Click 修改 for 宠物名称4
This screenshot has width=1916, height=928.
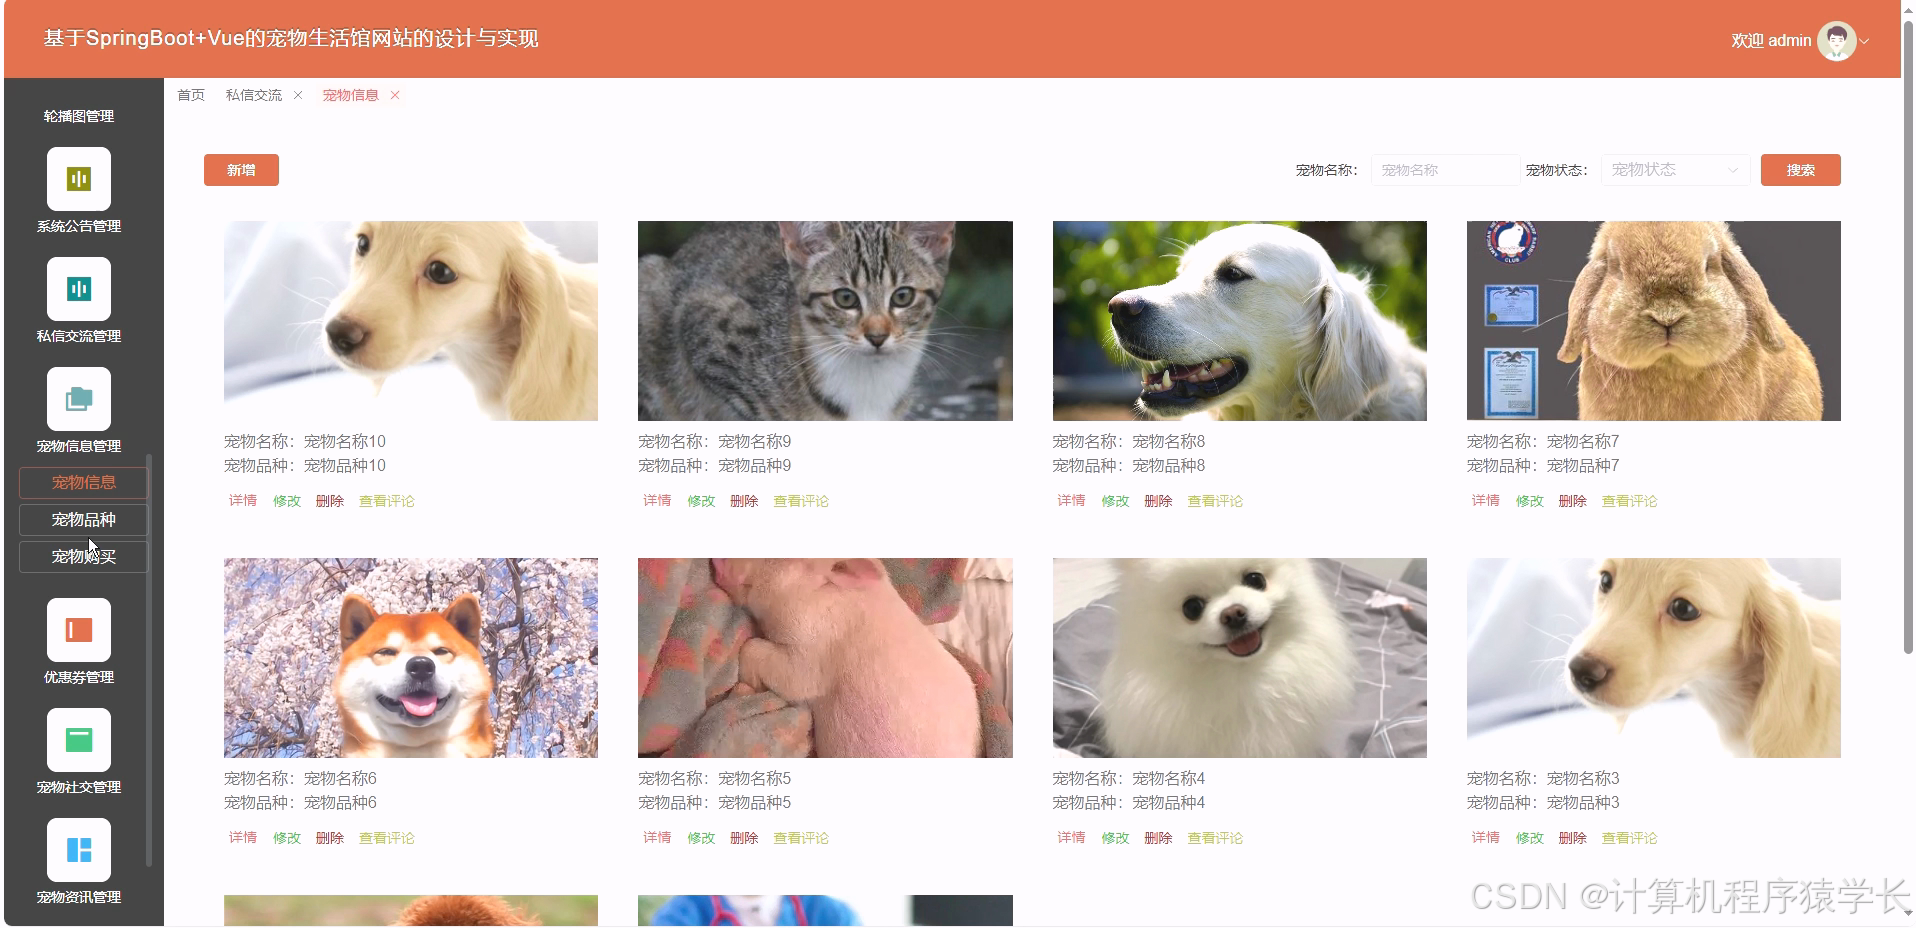click(x=1115, y=838)
